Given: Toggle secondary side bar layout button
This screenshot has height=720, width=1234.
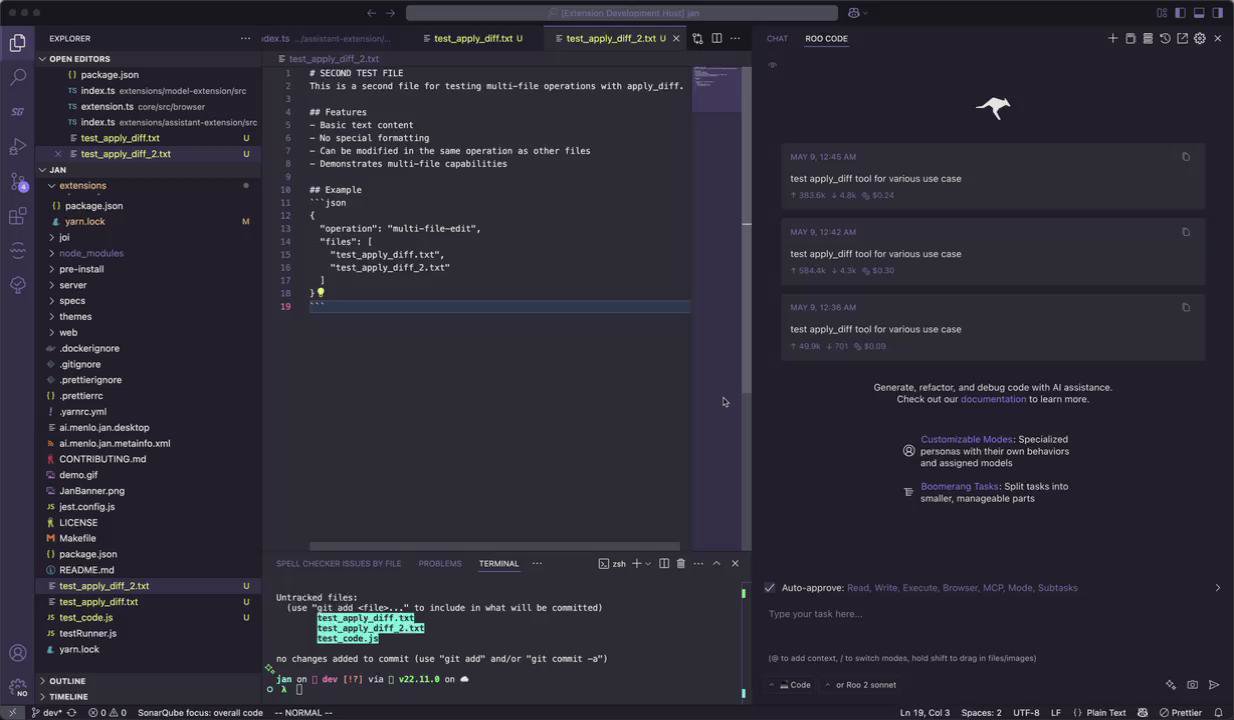Looking at the screenshot, I should [1218, 13].
